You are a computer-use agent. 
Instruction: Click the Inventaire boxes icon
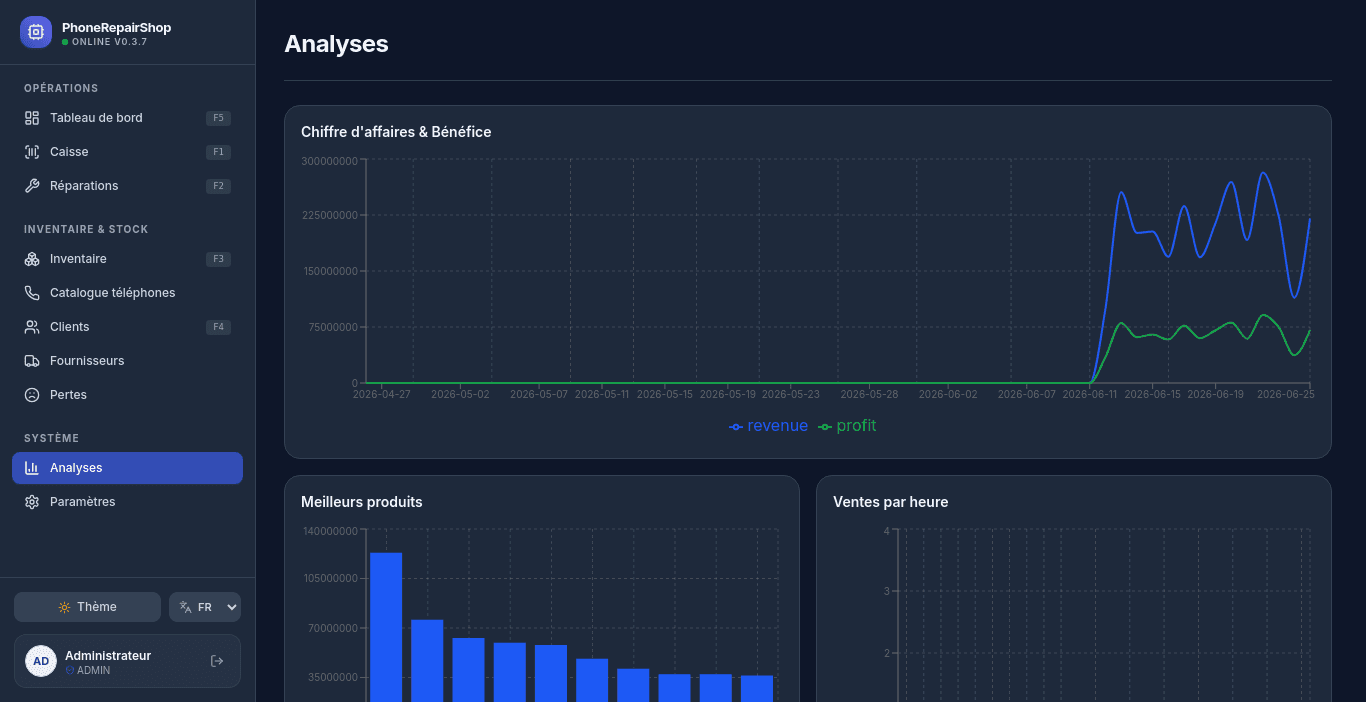click(32, 259)
